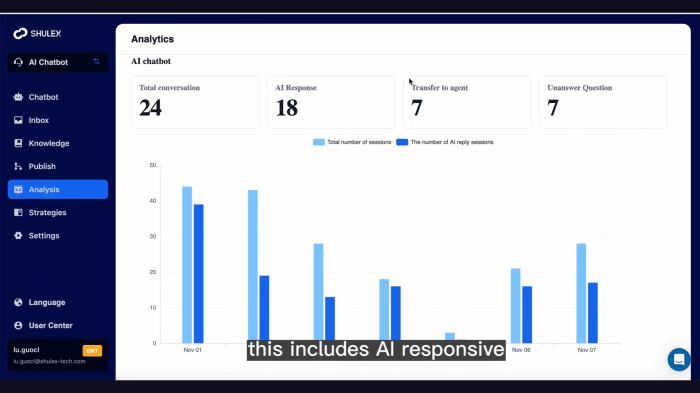700x393 pixels.
Task: Click the Analytics page heading
Action: [x=152, y=39]
